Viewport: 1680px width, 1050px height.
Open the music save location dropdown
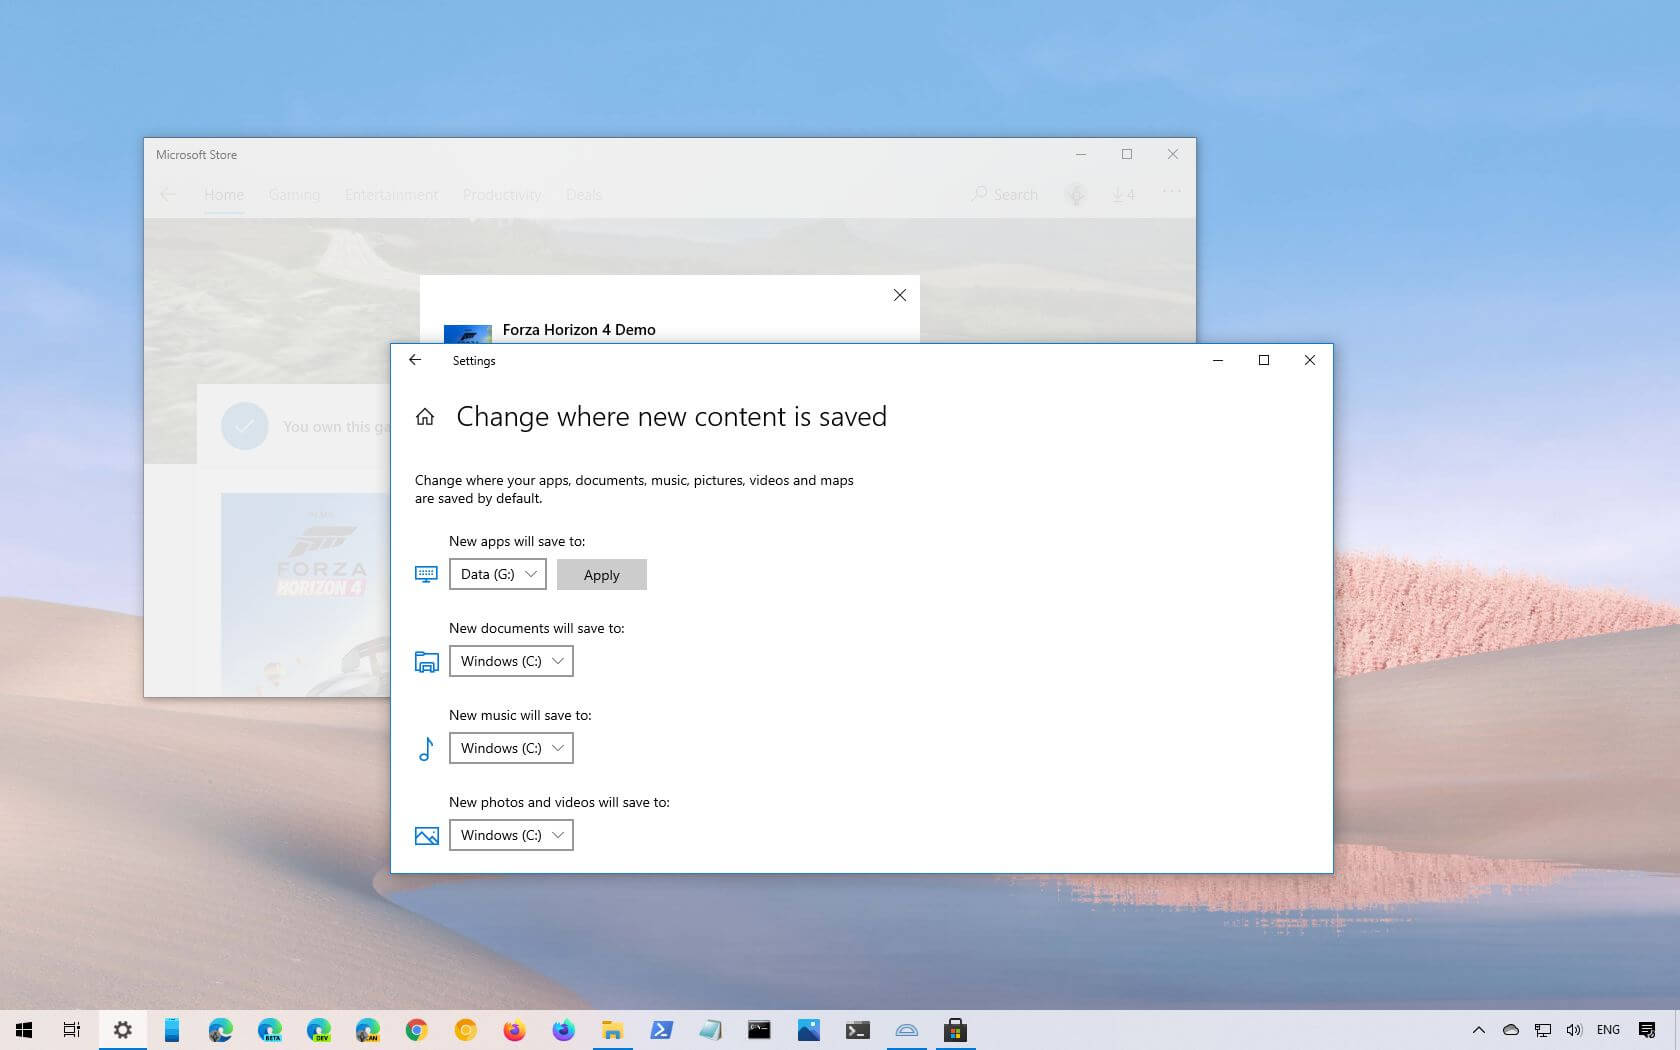pyautogui.click(x=511, y=748)
